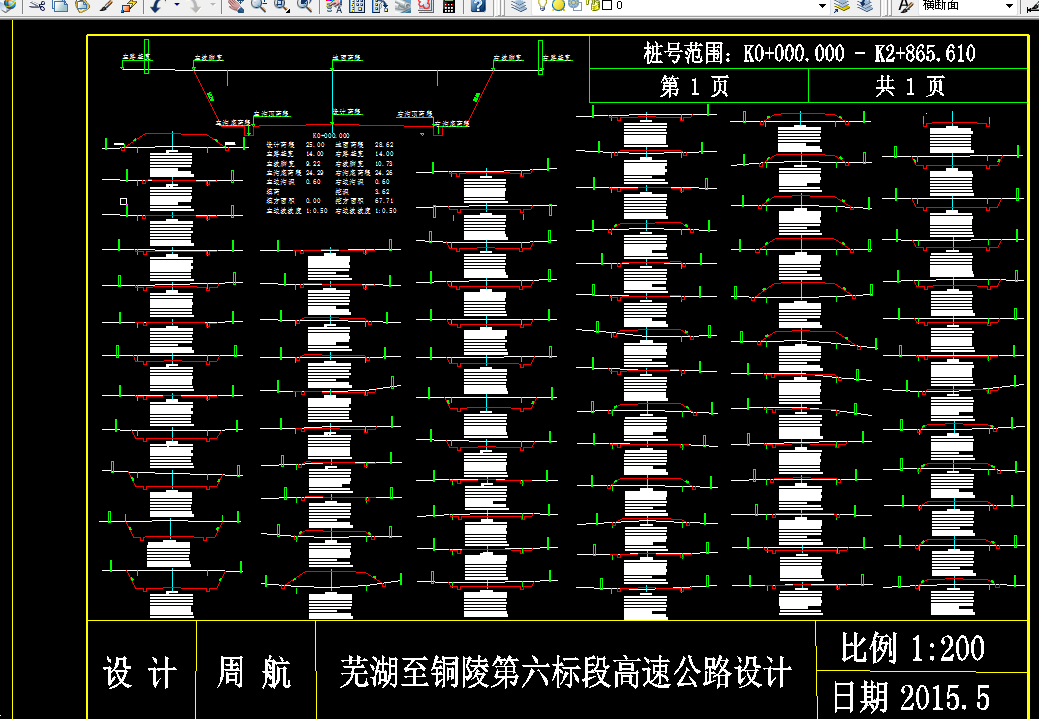
Task: Activate the Zoom Realtime magnifier tool
Action: (x=257, y=8)
